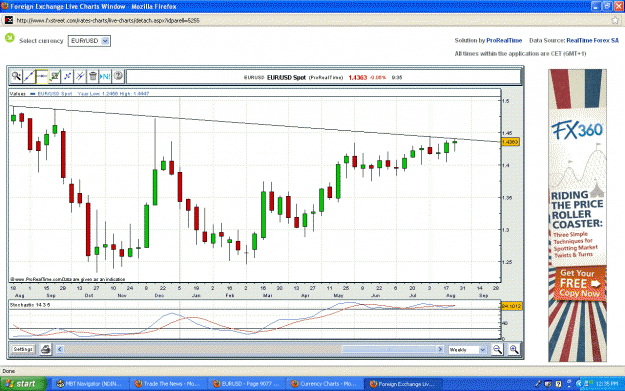Switch to EURUSD - Page 9077 taskbar item

(x=247, y=384)
